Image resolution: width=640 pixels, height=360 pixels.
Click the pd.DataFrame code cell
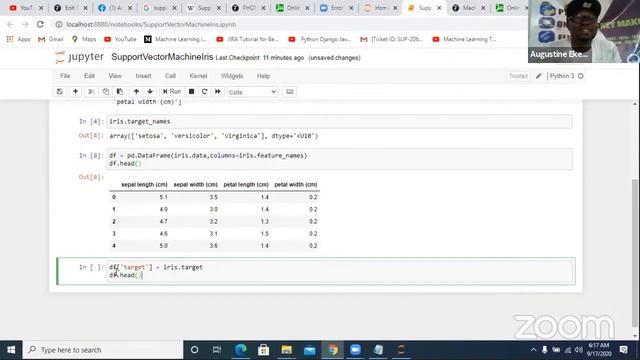(x=339, y=160)
